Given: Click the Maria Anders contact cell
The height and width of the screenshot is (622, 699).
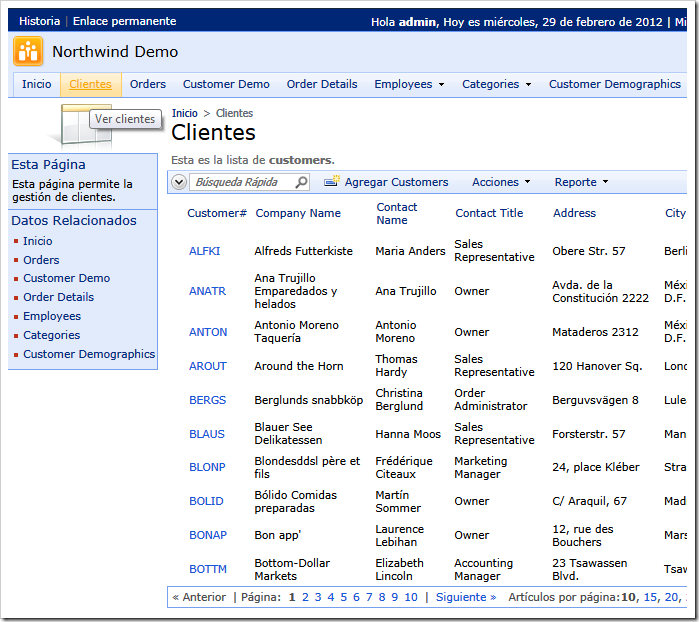Looking at the screenshot, I should 410,251.
